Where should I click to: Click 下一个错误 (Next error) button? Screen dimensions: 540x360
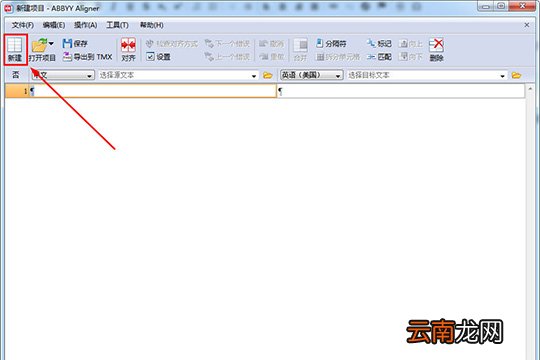(227, 44)
